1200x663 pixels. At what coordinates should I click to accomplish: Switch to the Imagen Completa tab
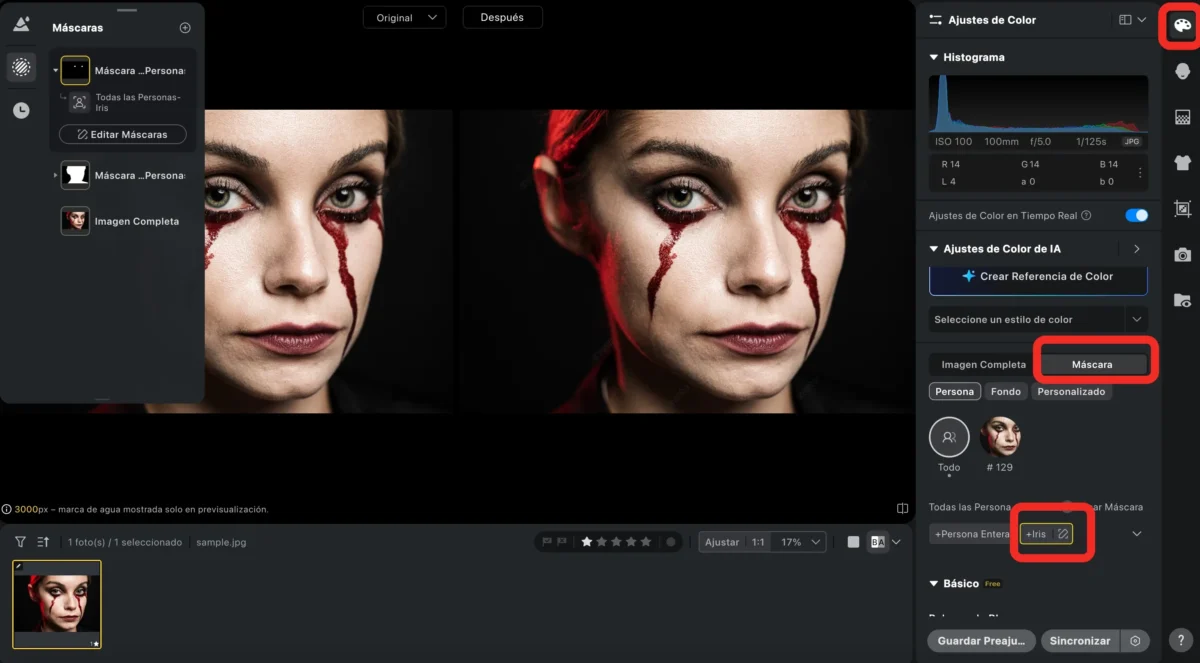983,365
